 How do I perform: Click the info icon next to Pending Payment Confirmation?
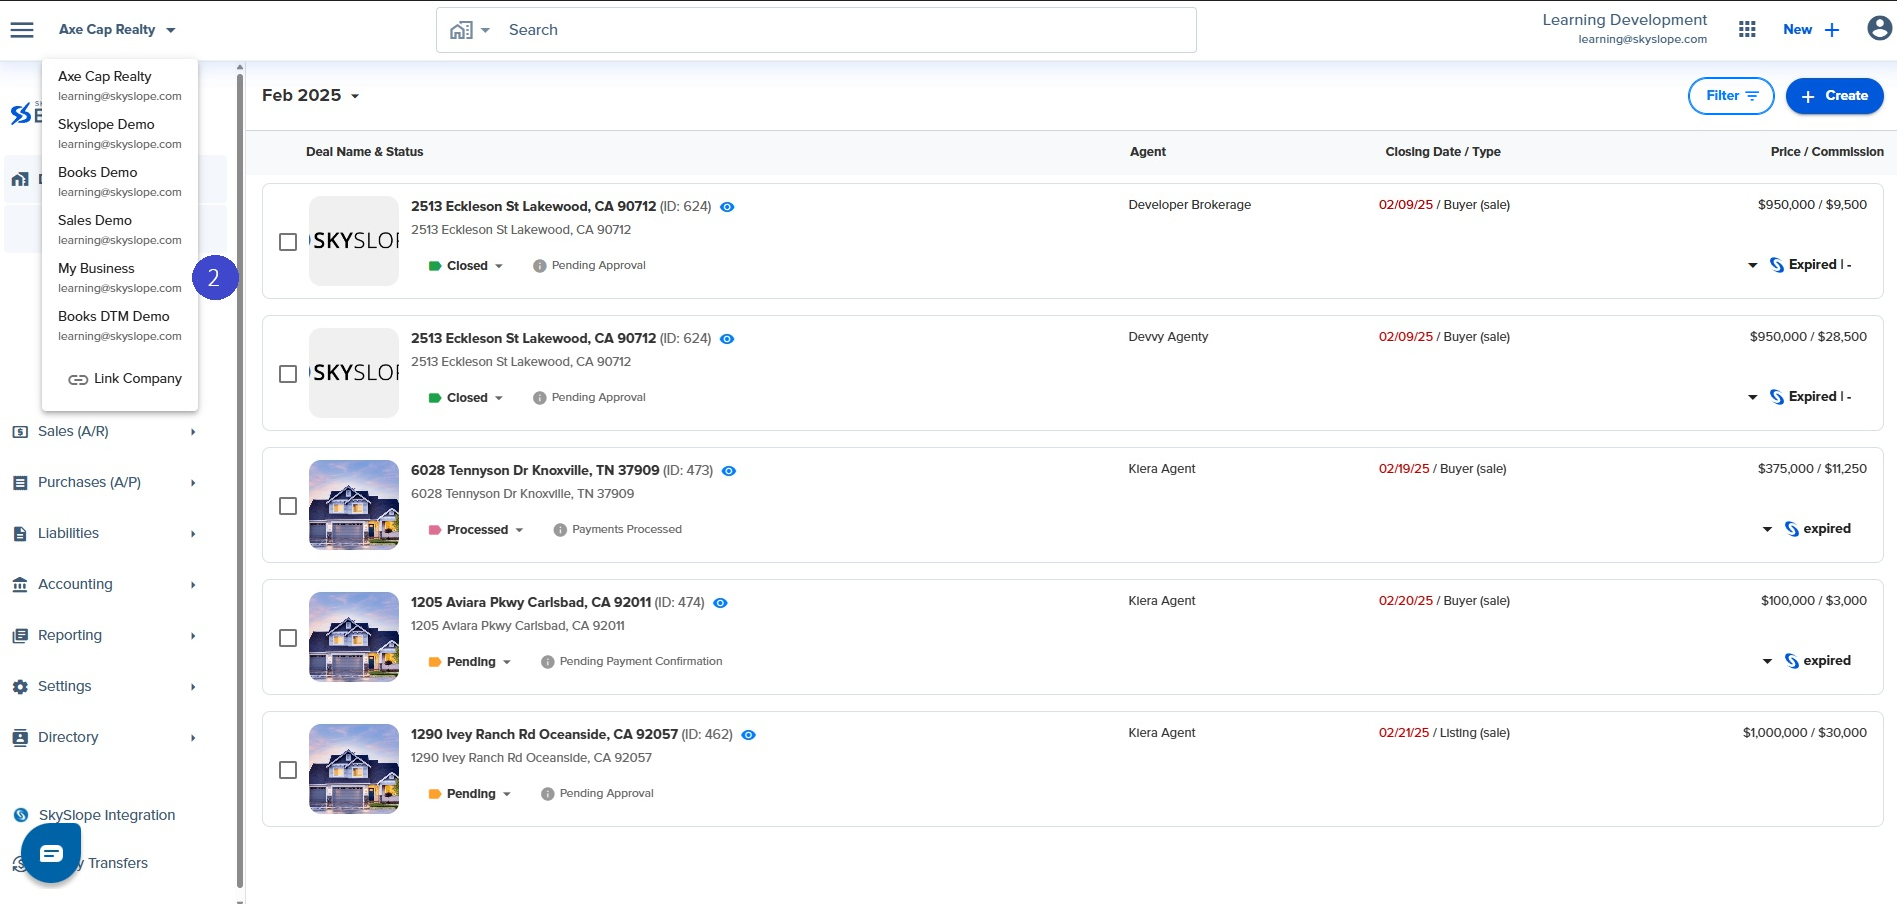(x=547, y=662)
